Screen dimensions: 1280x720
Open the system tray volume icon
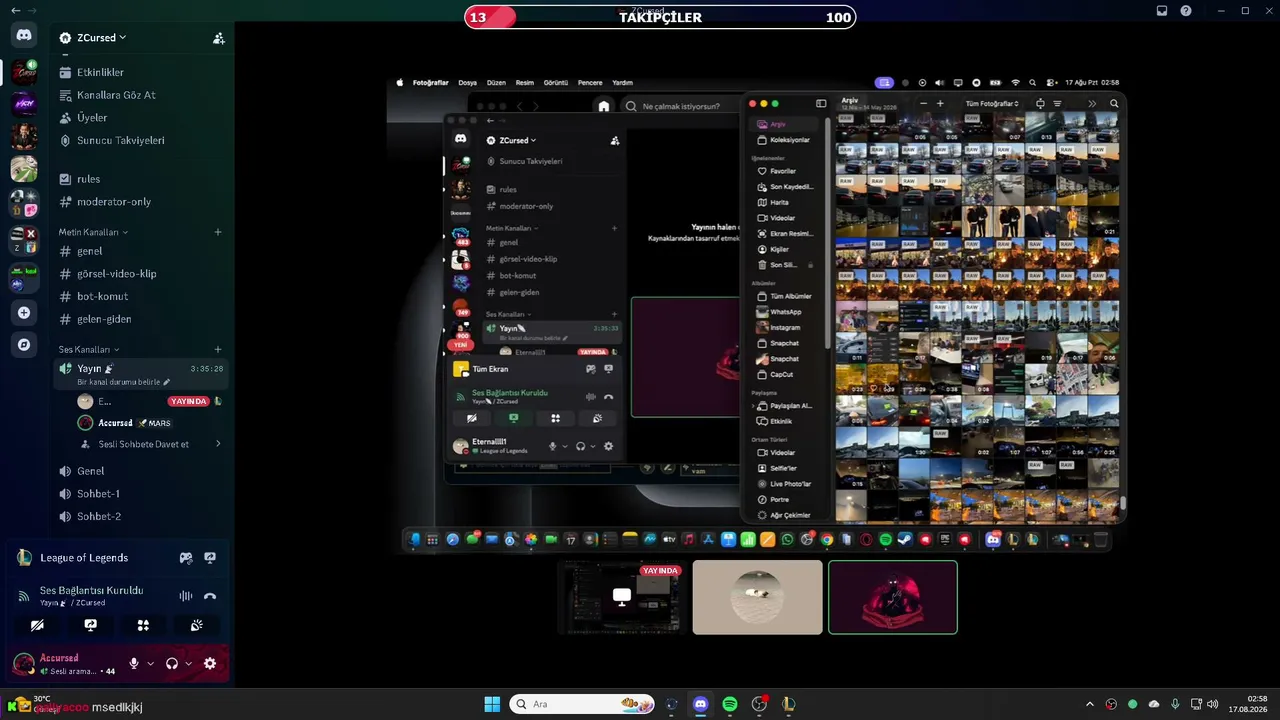tap(1212, 704)
